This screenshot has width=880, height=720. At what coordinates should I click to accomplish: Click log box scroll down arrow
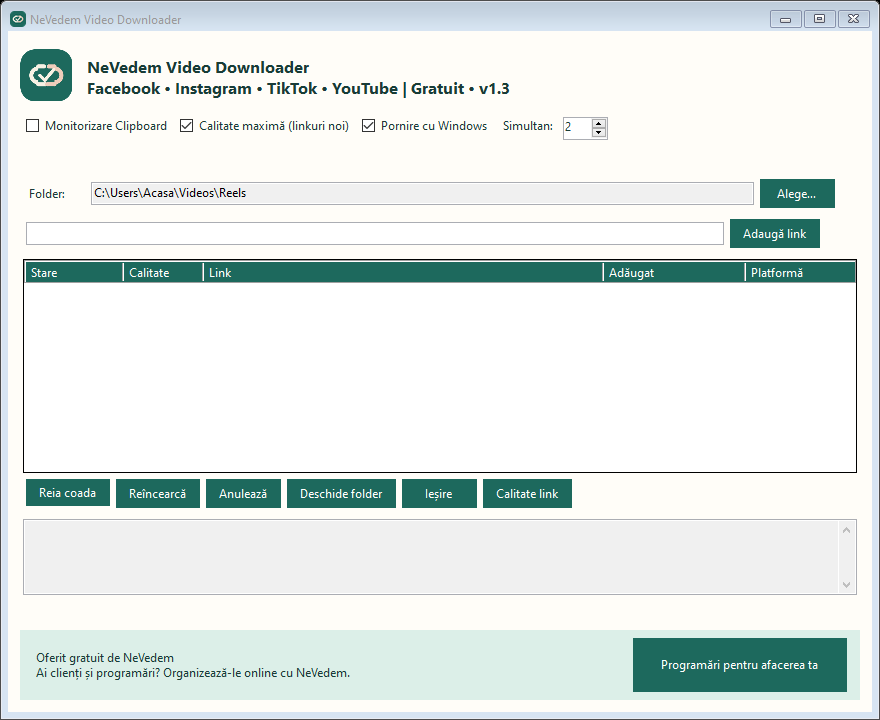[846, 585]
